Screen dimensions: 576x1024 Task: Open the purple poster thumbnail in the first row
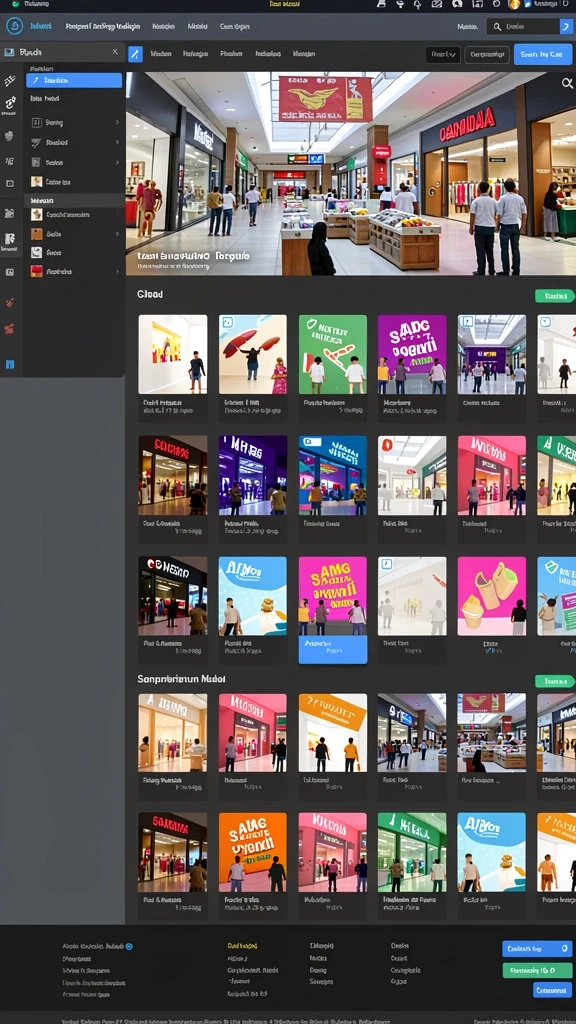tap(412, 355)
